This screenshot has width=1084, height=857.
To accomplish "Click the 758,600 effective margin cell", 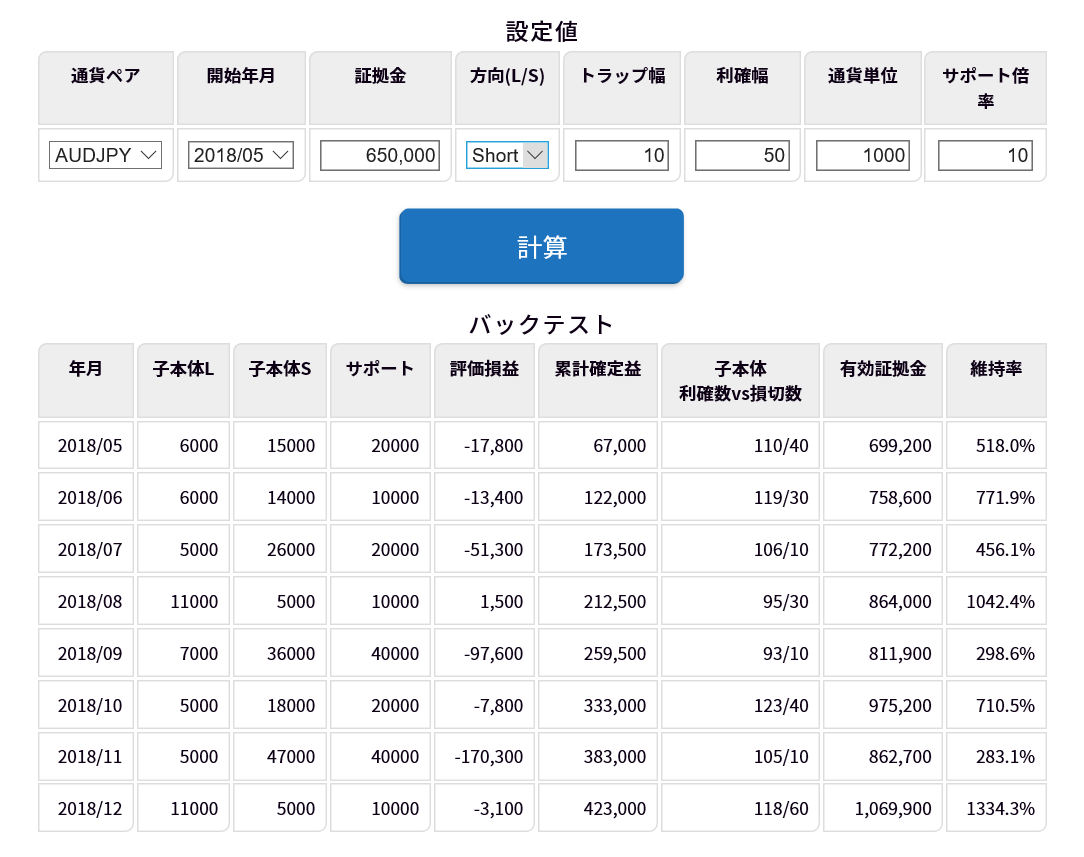I will [883, 497].
